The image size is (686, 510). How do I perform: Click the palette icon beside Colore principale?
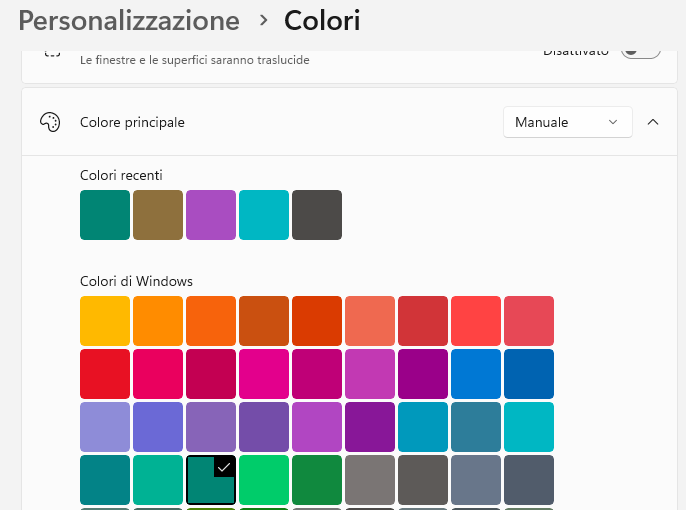click(50, 122)
